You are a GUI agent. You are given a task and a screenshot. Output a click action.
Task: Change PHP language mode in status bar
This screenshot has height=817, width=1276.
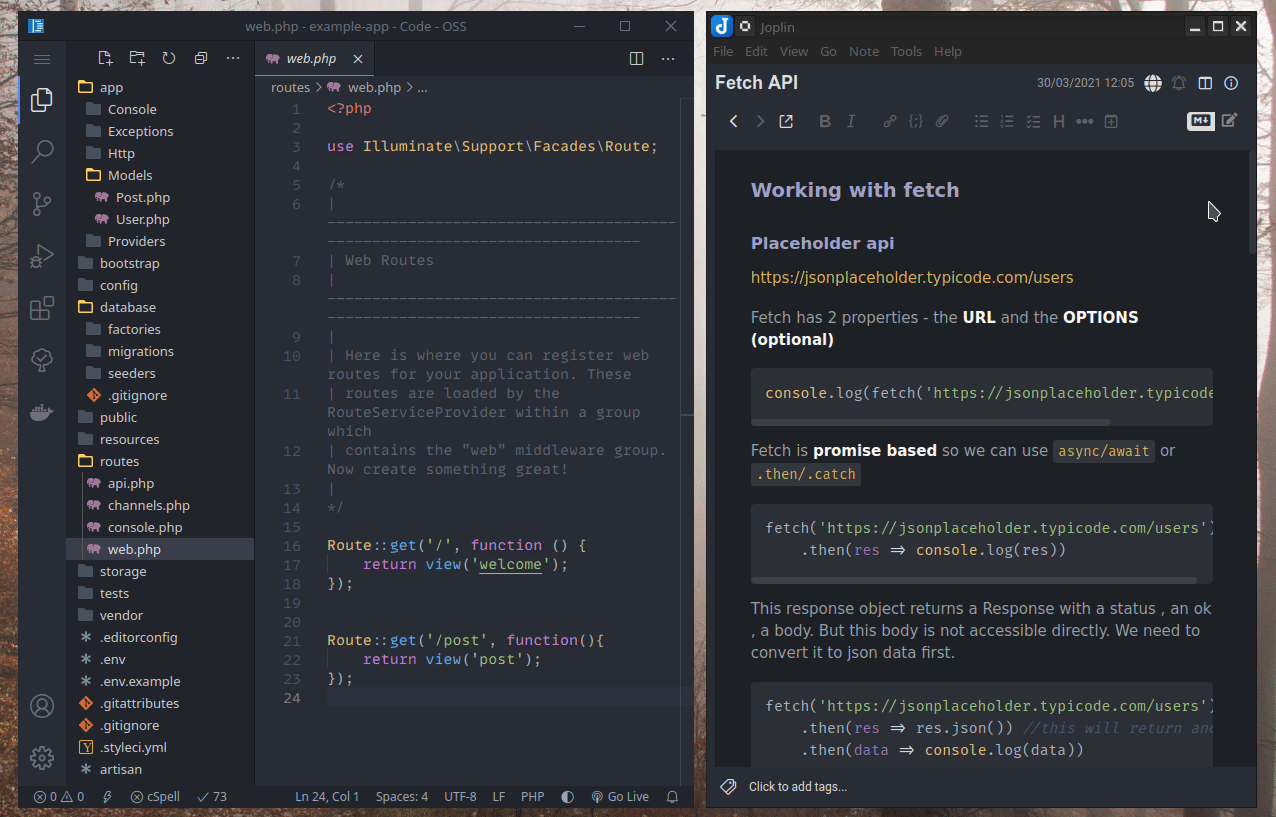pos(532,797)
